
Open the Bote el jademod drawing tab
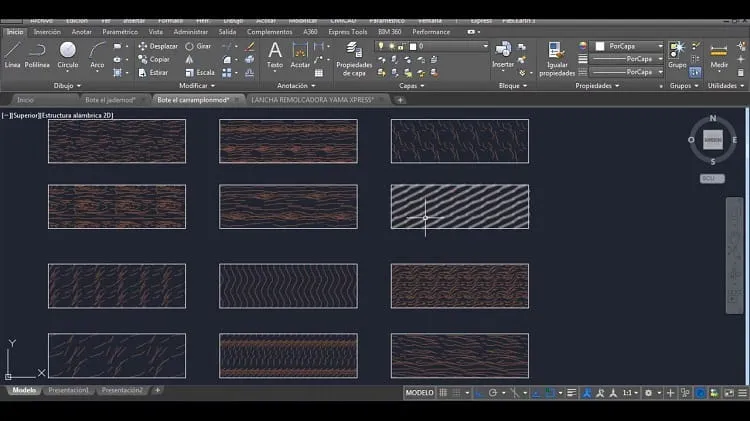tap(110, 100)
